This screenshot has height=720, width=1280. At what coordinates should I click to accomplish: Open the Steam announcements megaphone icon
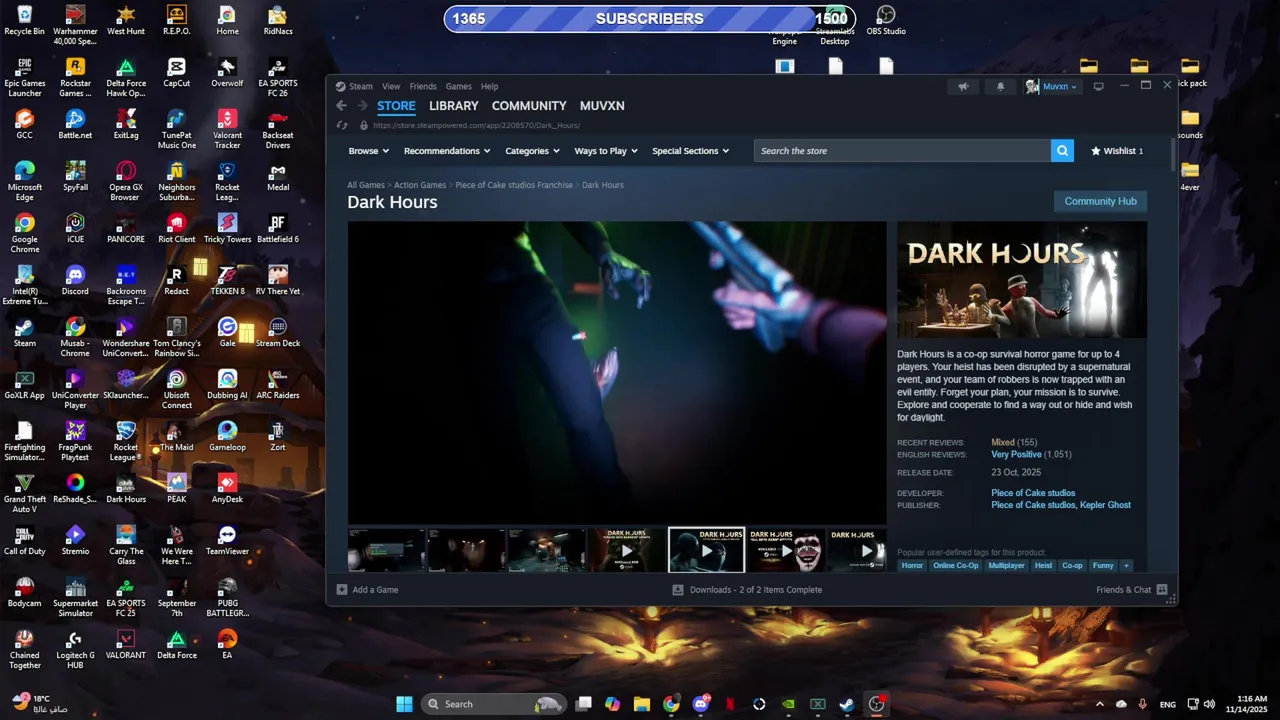[x=963, y=87]
